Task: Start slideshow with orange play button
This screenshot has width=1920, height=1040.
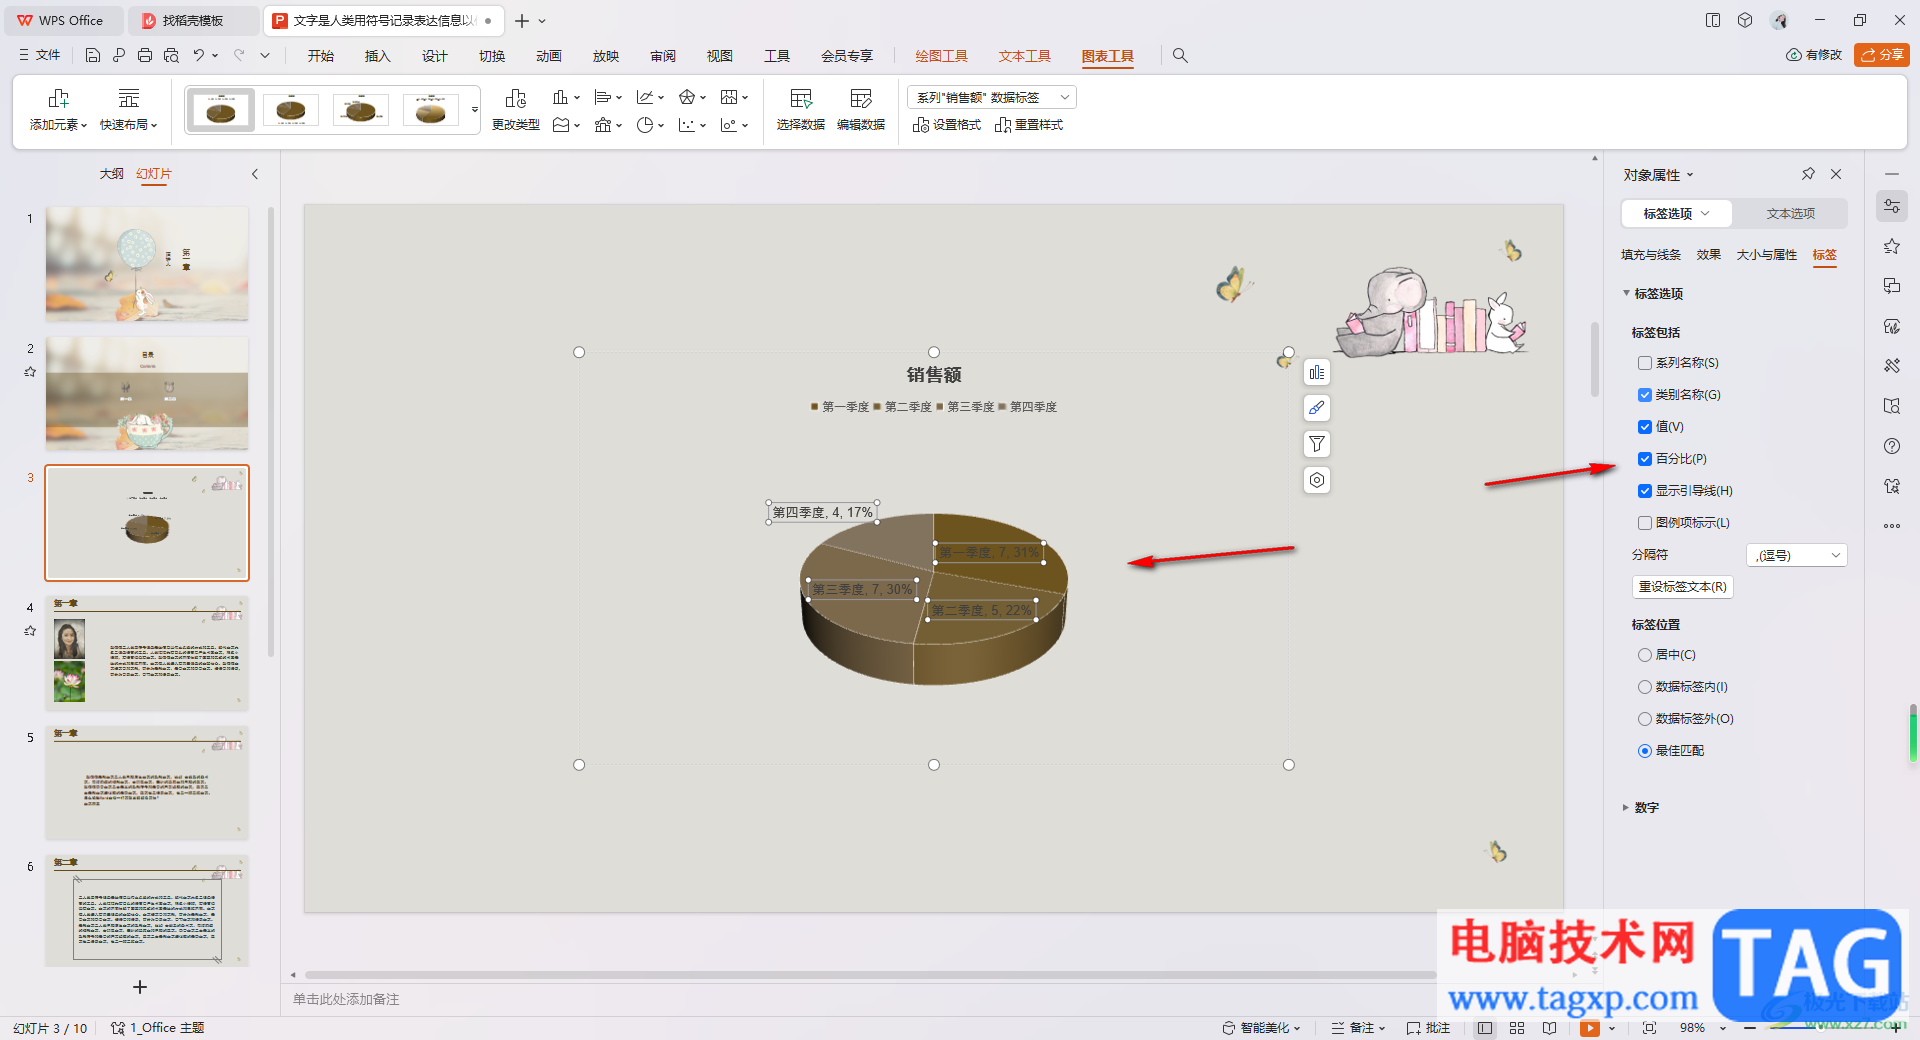Action: click(x=1589, y=1028)
